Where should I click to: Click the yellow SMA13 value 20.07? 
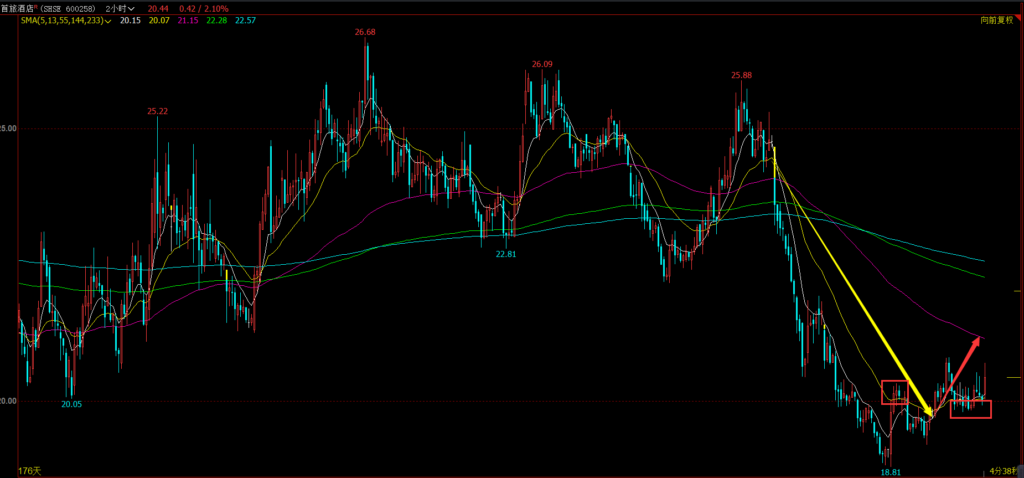tap(159, 21)
